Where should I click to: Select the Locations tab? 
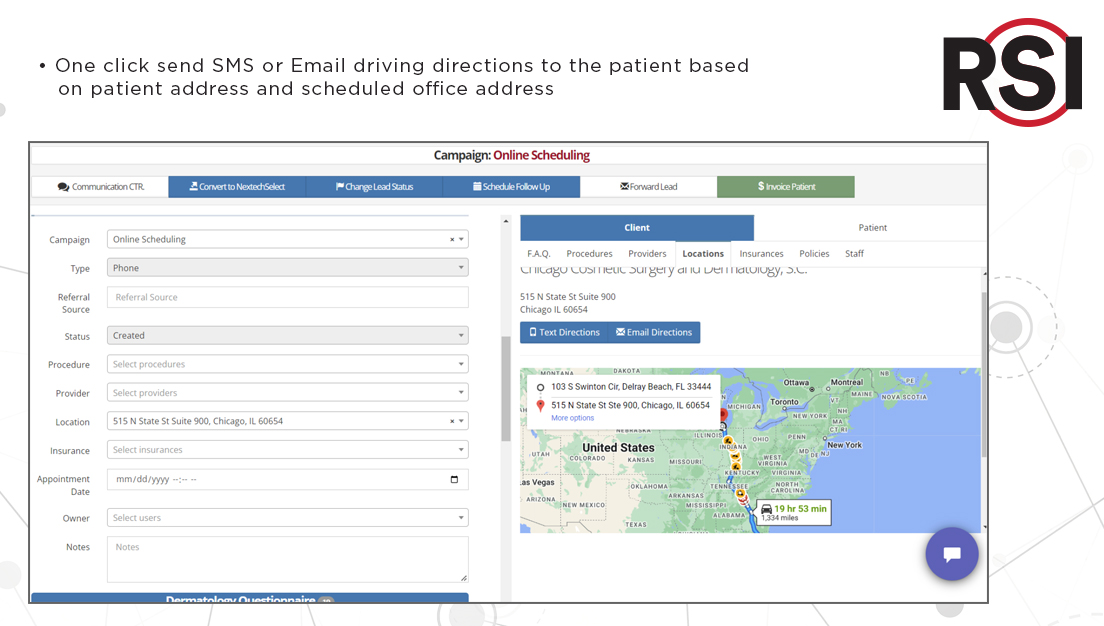703,253
